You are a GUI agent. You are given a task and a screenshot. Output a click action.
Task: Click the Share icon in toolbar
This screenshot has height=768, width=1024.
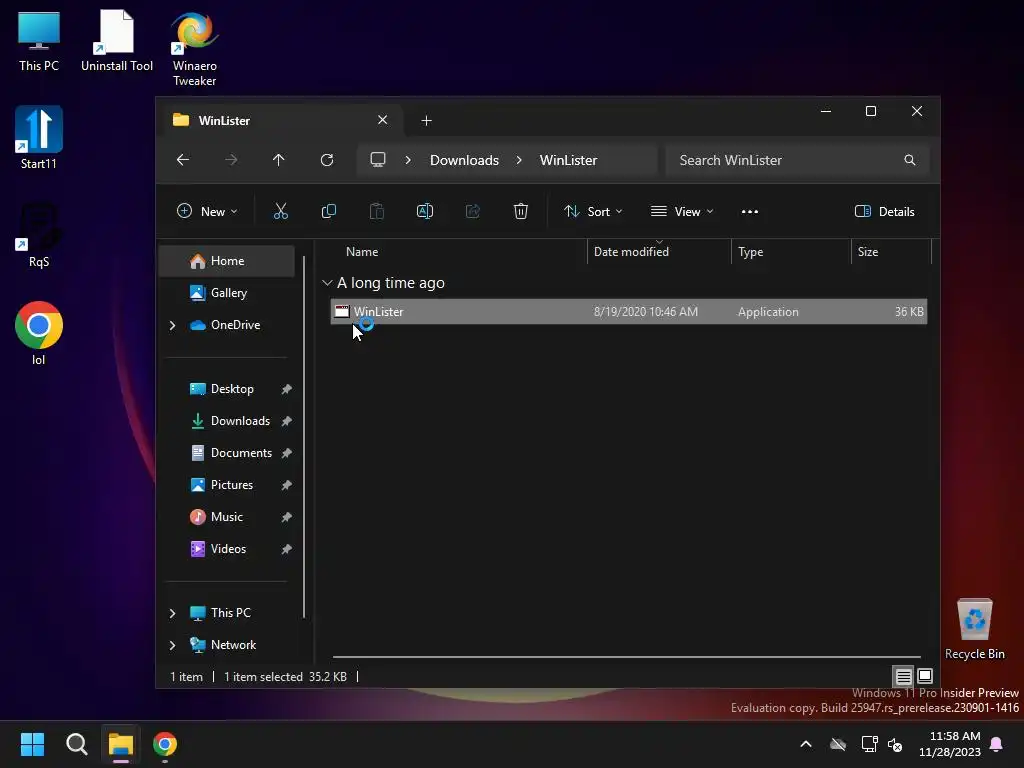pos(473,211)
